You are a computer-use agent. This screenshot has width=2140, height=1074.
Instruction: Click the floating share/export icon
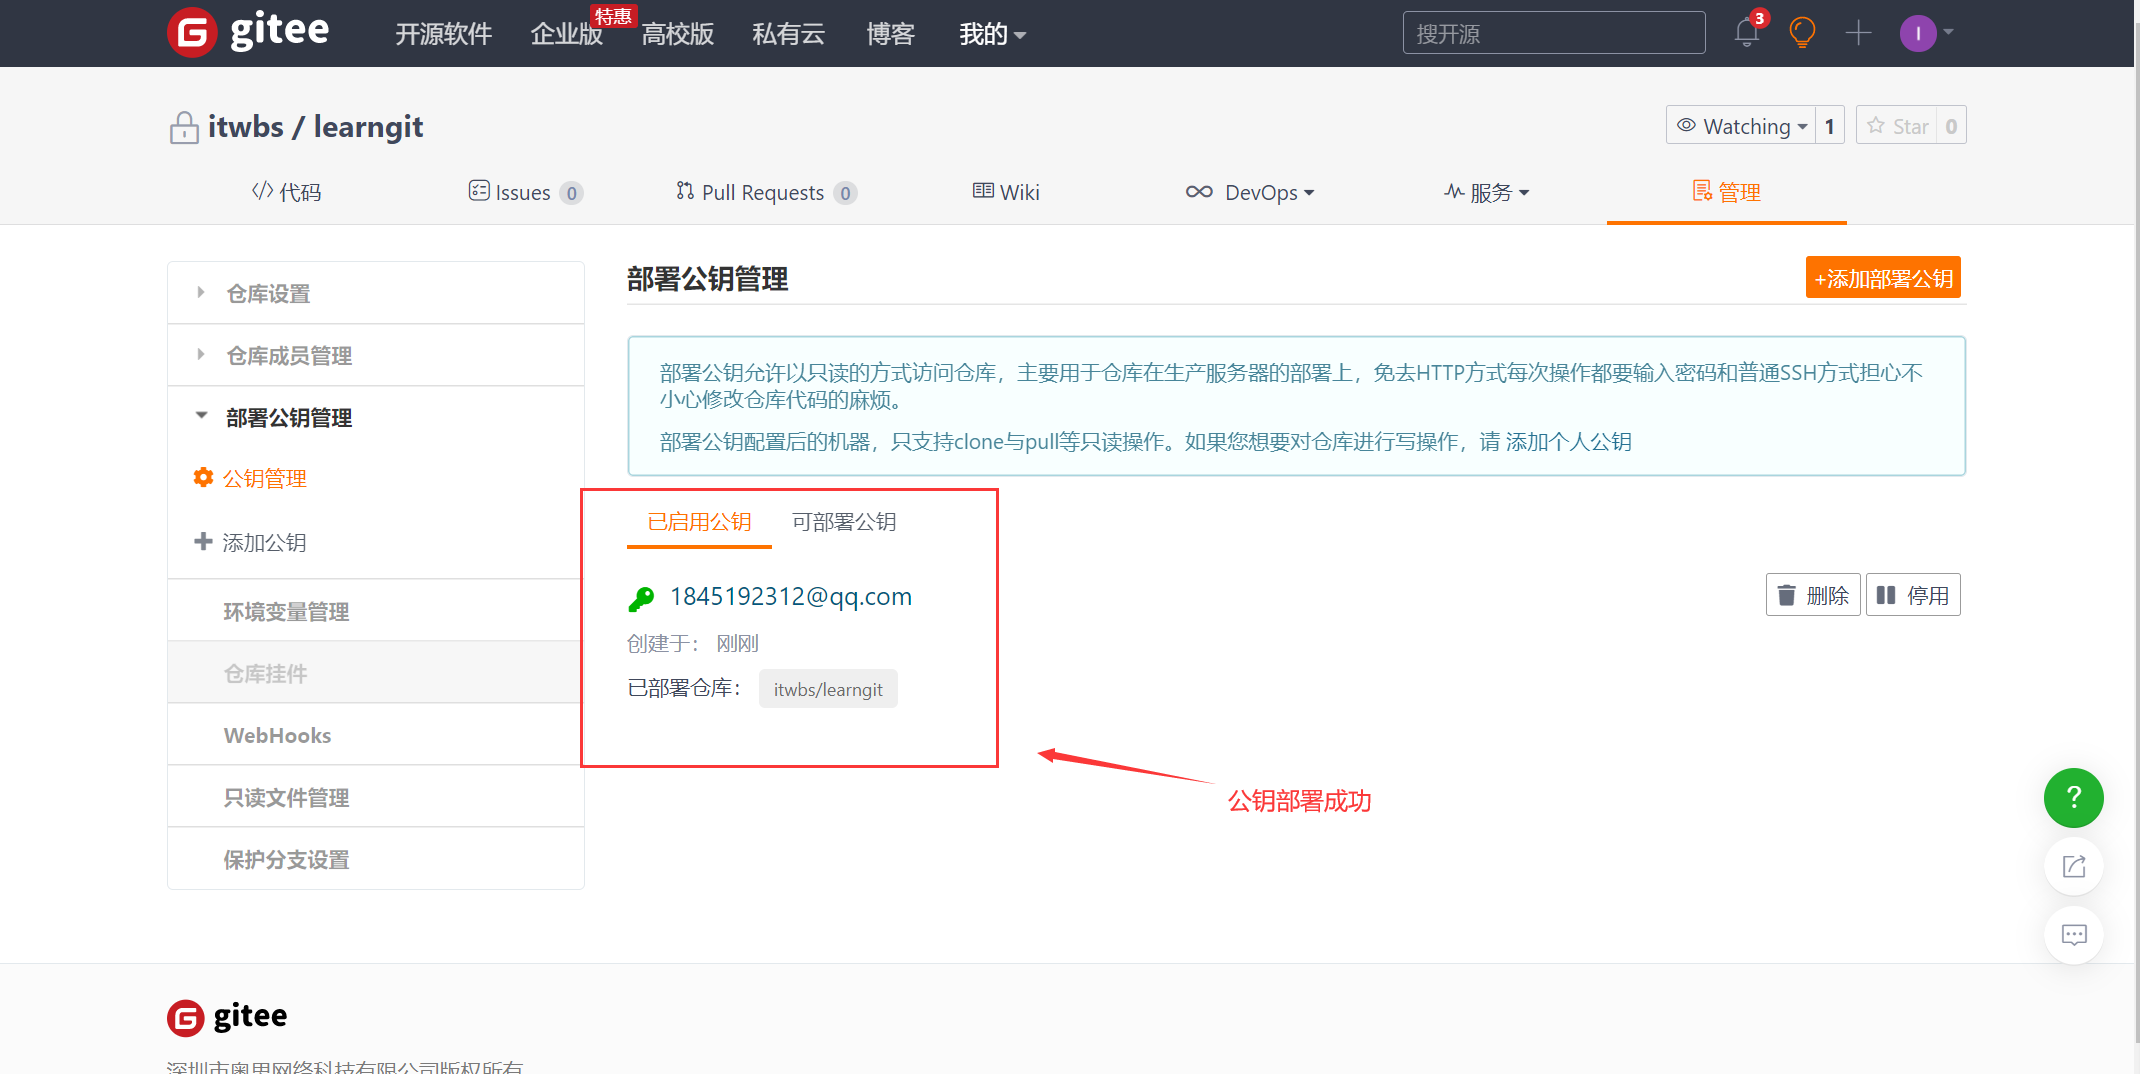pyautogui.click(x=2073, y=866)
